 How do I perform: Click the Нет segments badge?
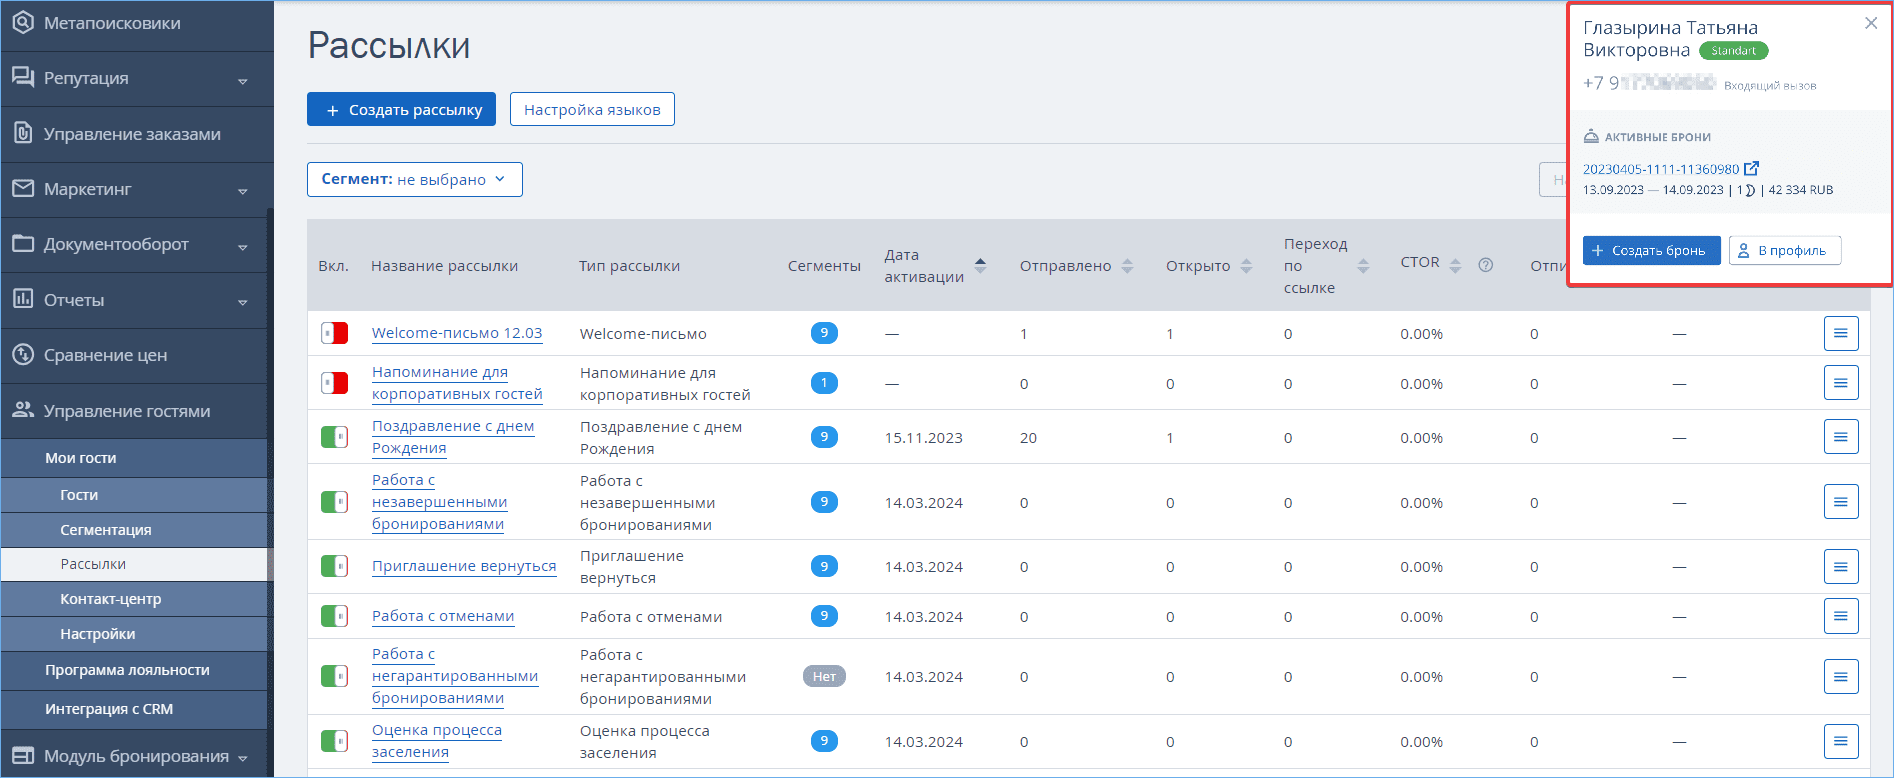click(x=824, y=676)
